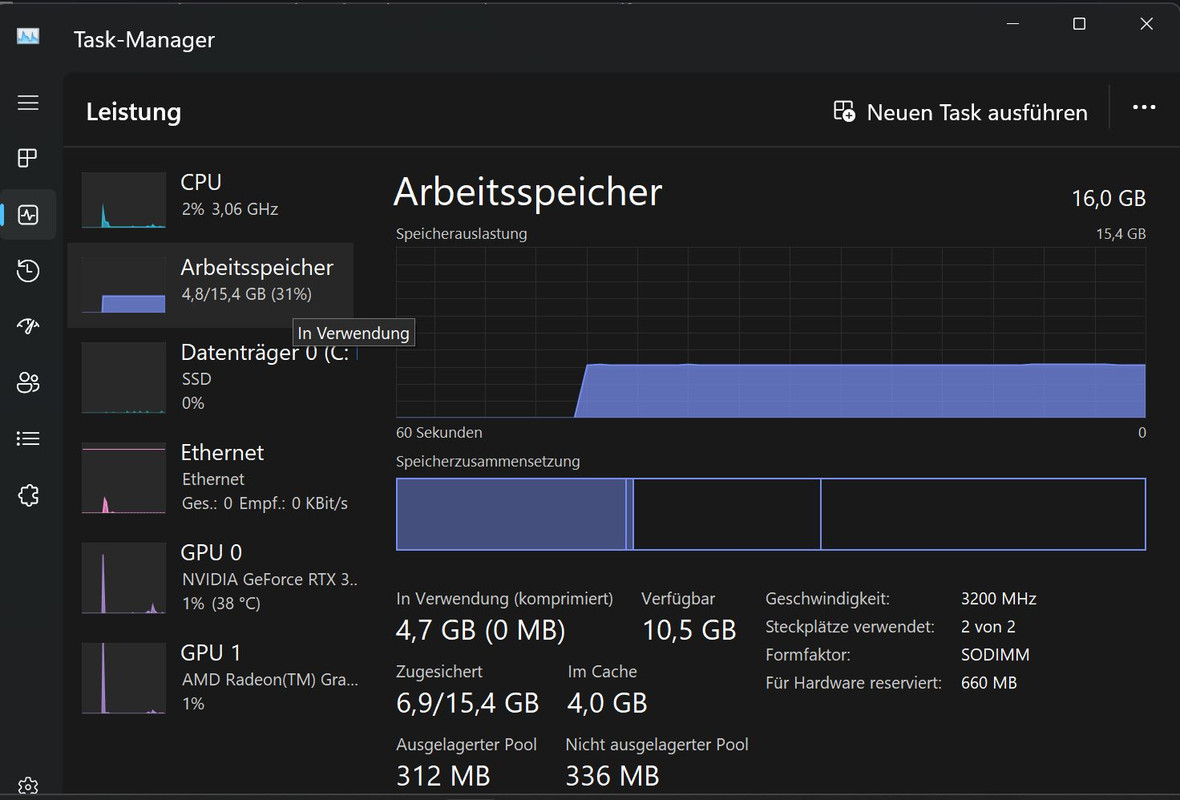Open the Details list icon

point(28,438)
